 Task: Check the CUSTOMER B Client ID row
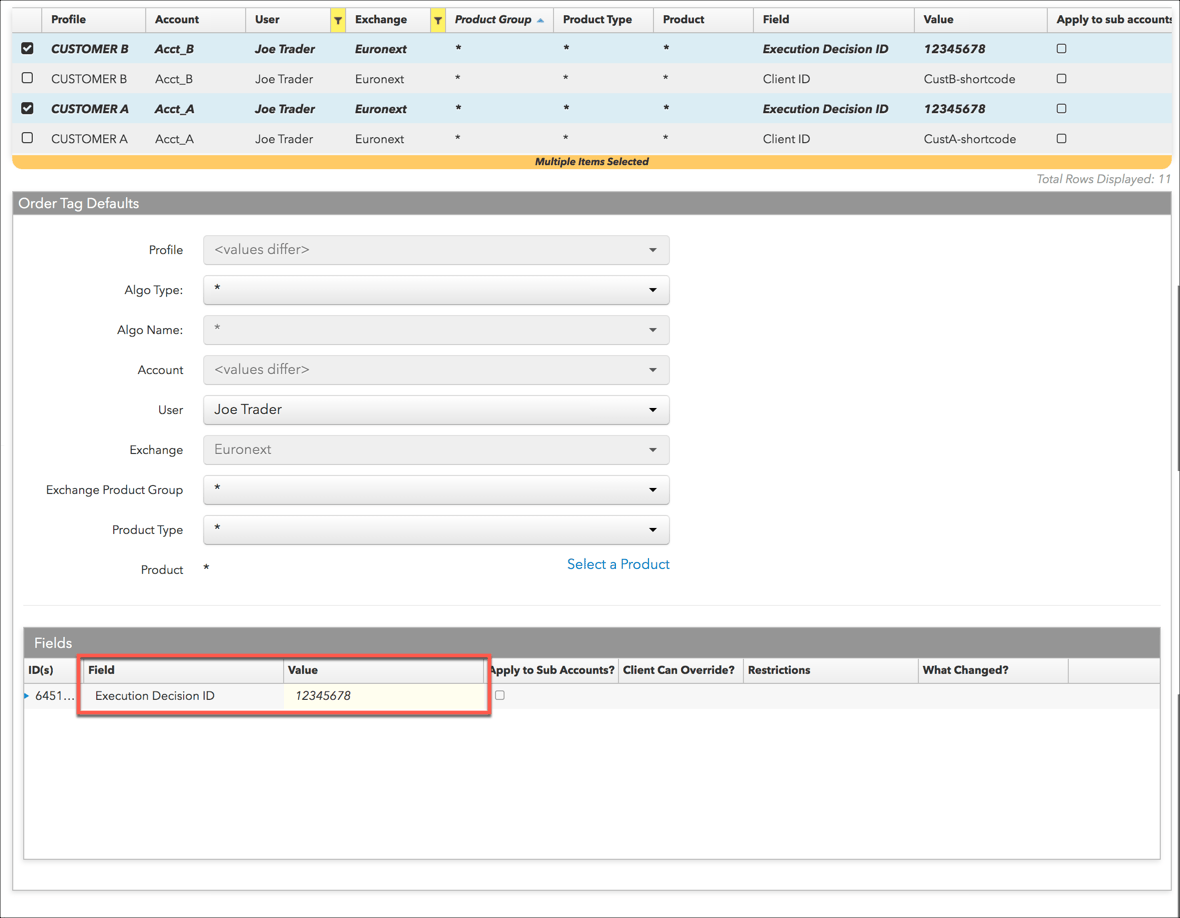click(28, 78)
